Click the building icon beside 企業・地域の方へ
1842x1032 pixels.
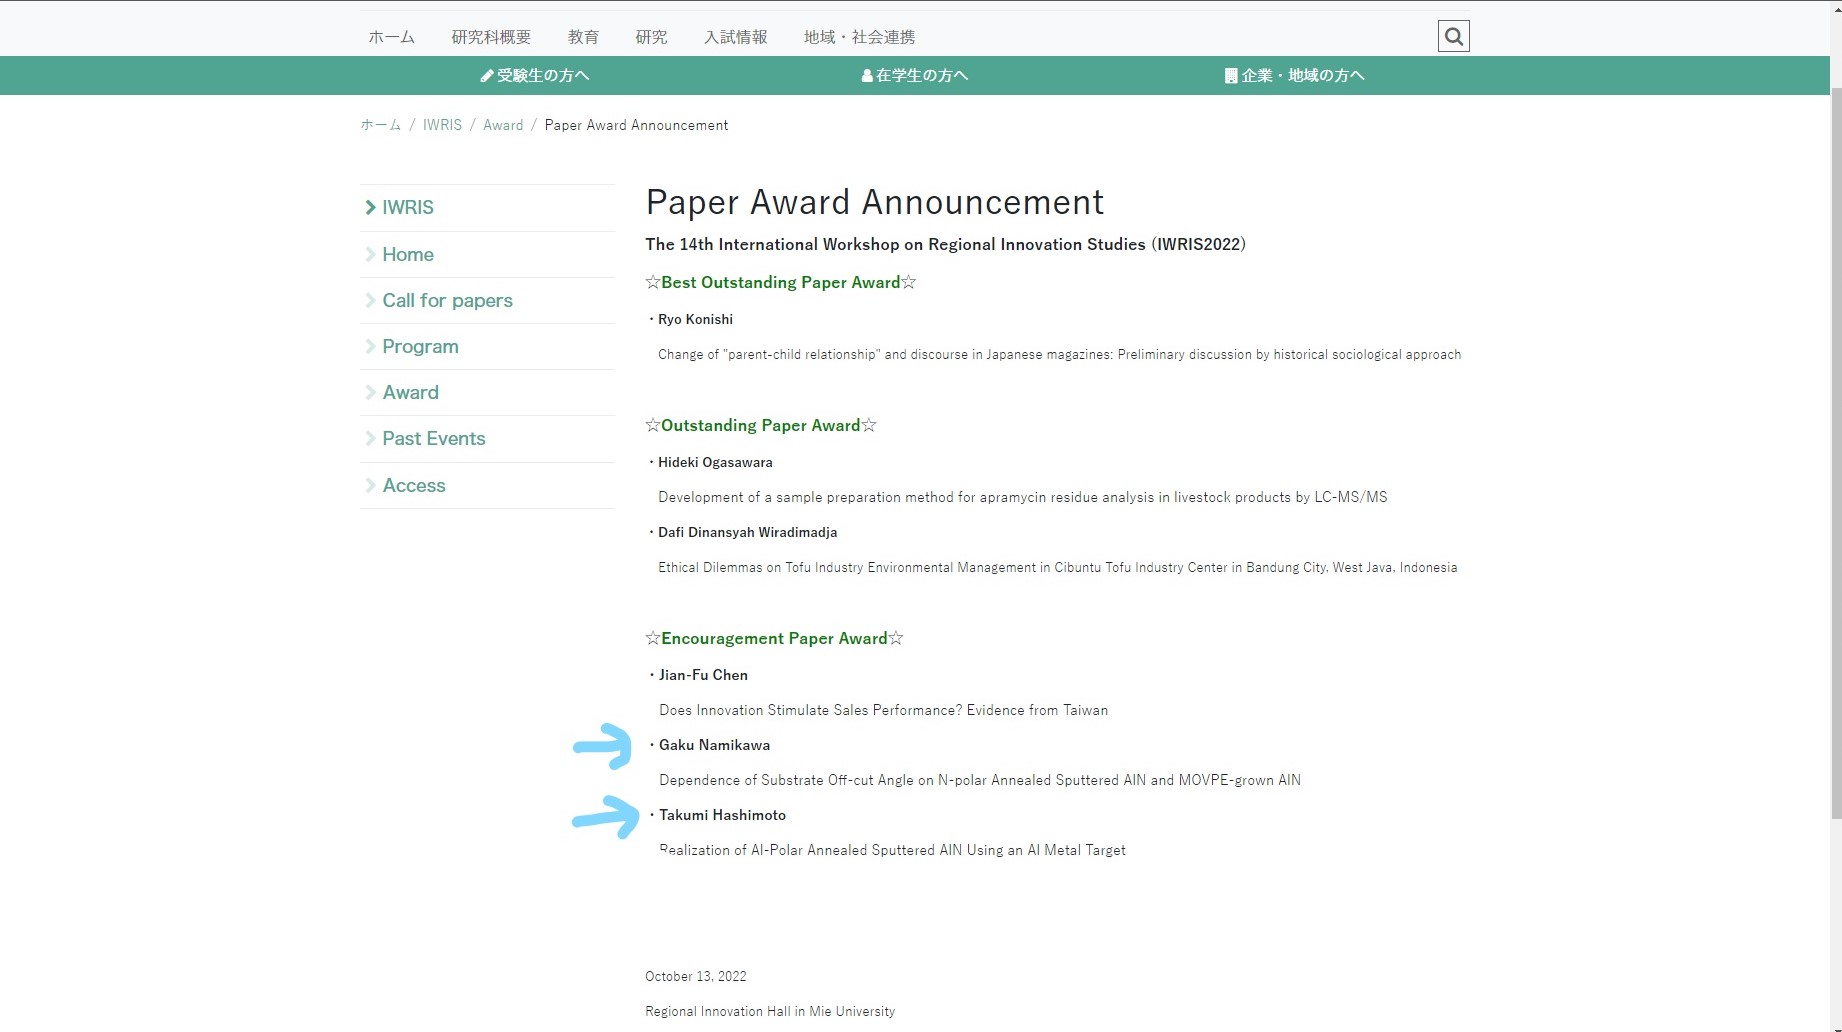[x=1230, y=76]
